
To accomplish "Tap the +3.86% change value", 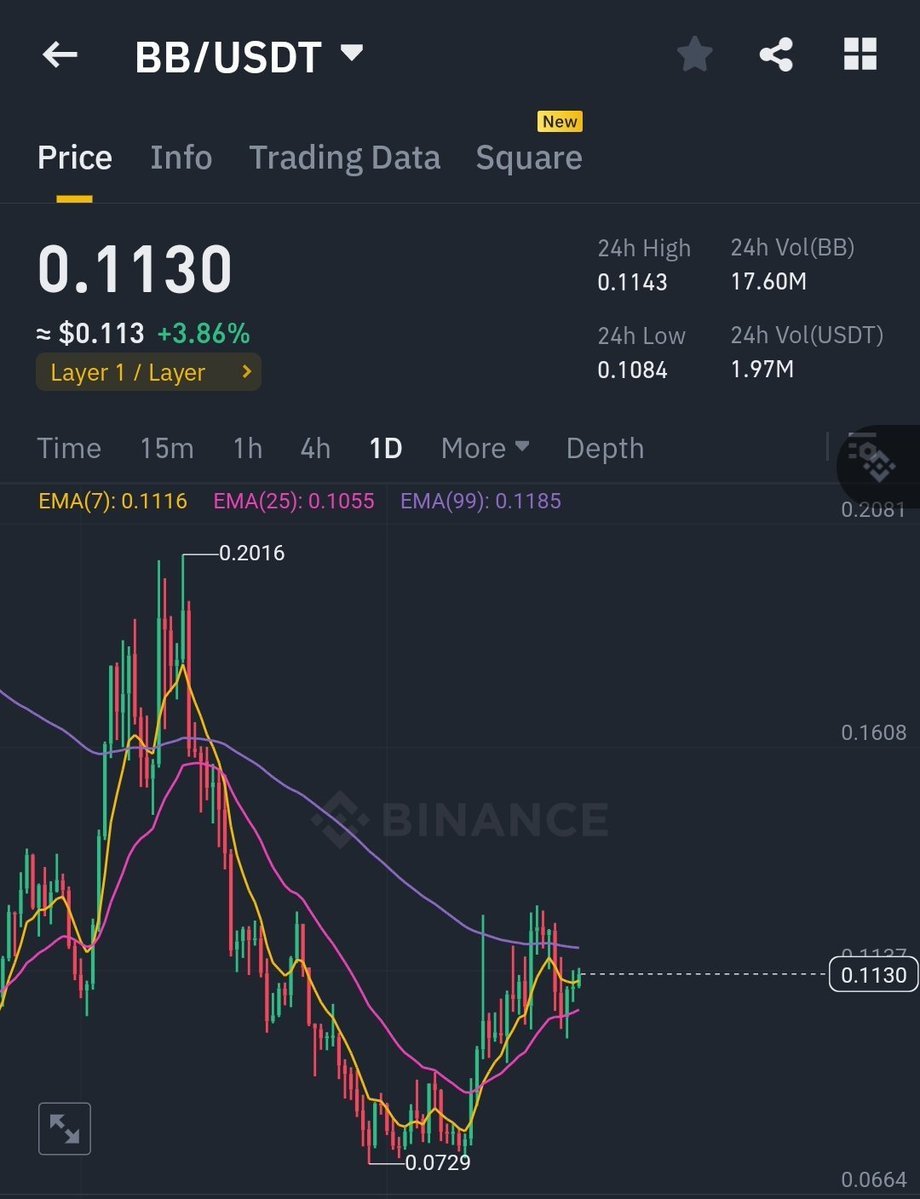I will pyautogui.click(x=203, y=333).
